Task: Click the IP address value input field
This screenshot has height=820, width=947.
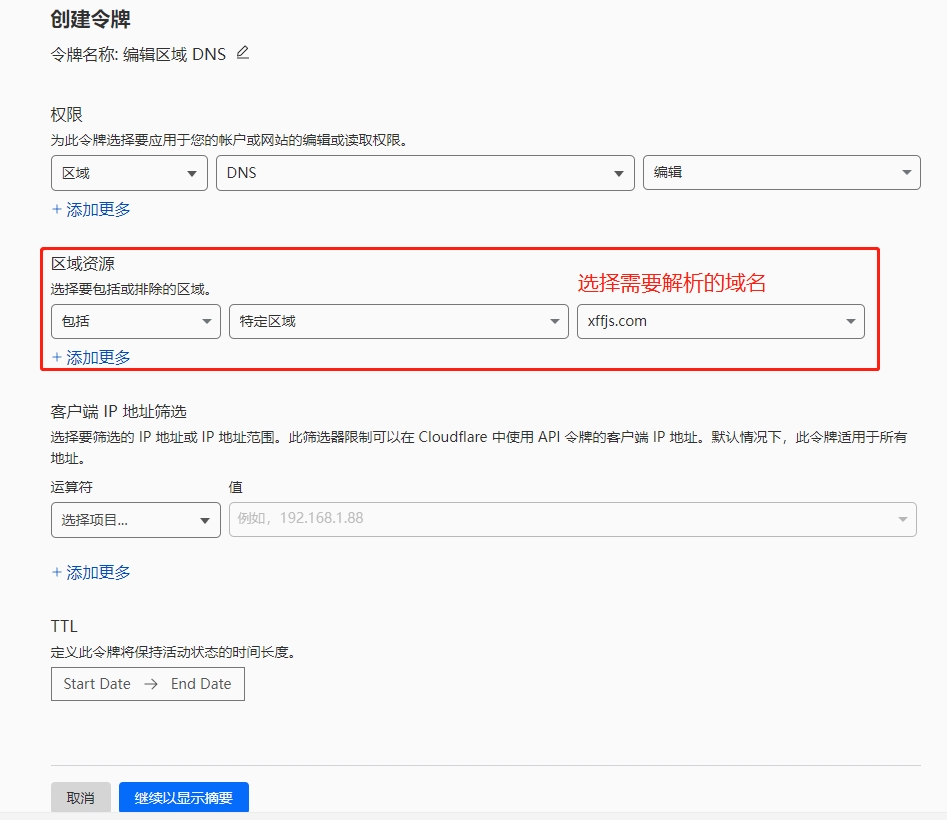Action: (x=560, y=519)
